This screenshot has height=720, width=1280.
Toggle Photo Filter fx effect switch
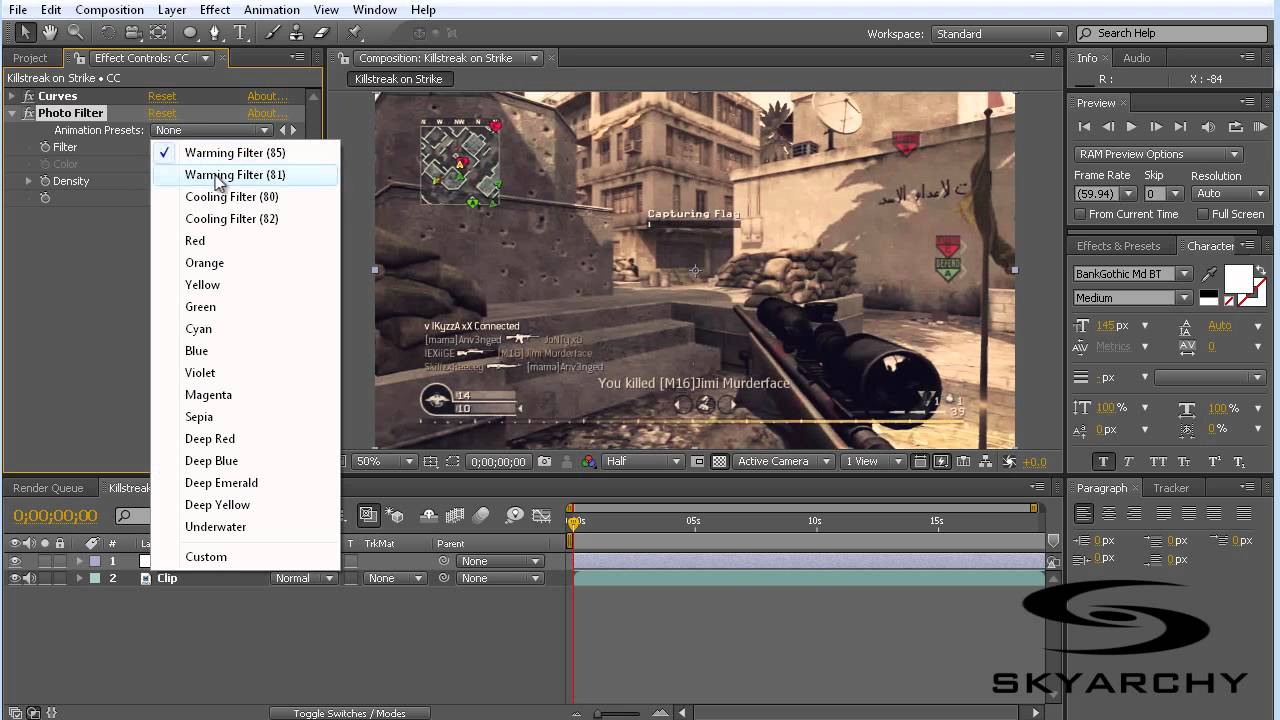click(28, 113)
